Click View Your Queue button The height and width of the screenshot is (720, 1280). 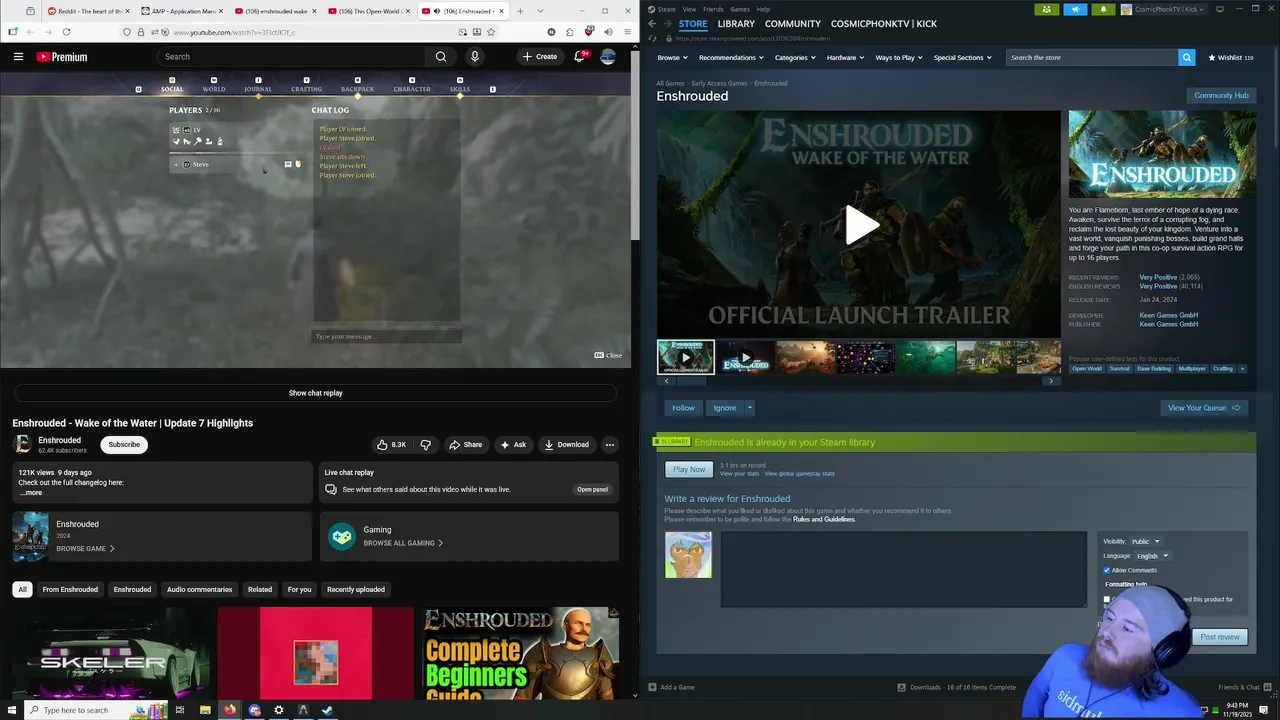pyautogui.click(x=1204, y=408)
